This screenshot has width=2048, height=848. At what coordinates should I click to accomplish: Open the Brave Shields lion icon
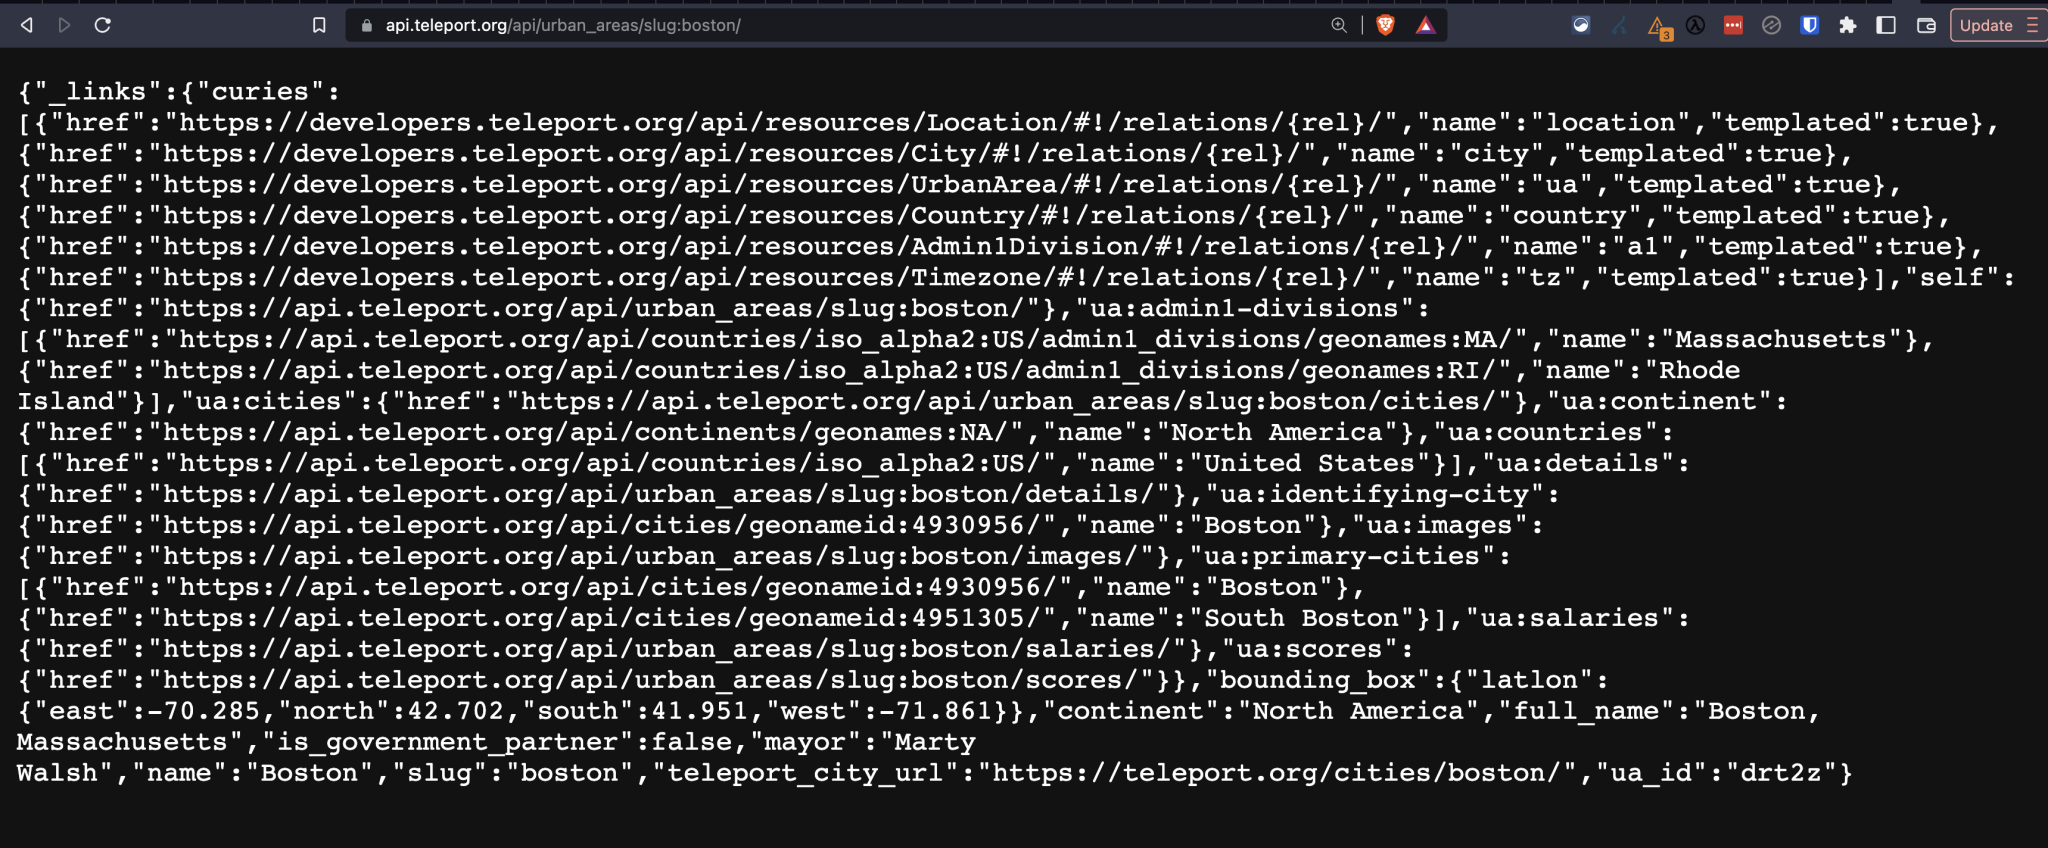point(1385,25)
